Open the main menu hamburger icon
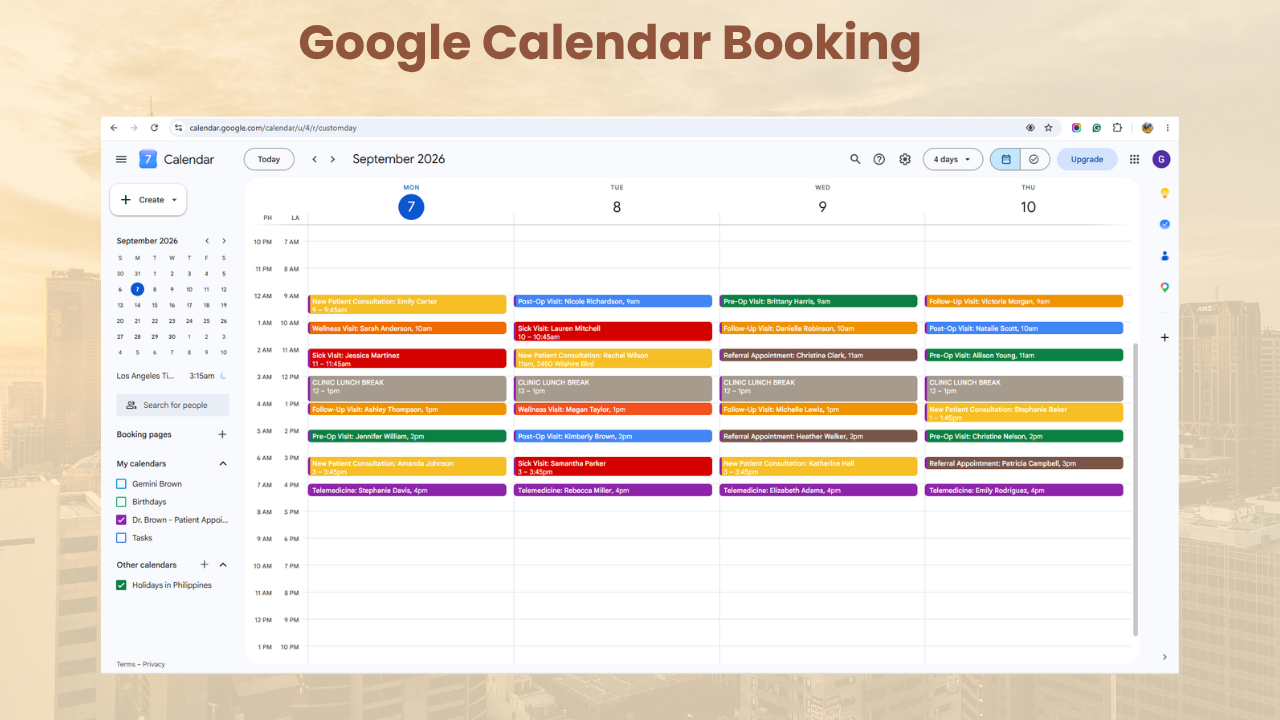The width and height of the screenshot is (1280, 720). 121,159
